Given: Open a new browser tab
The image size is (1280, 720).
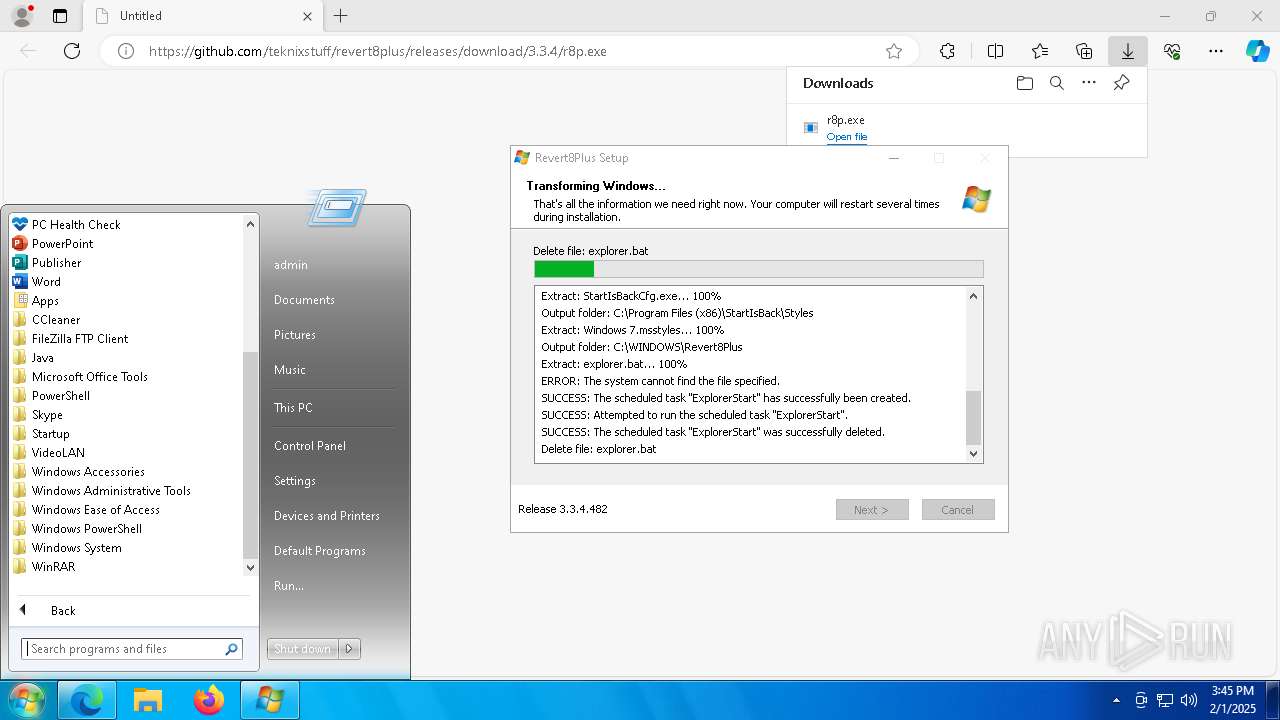Looking at the screenshot, I should point(340,16).
